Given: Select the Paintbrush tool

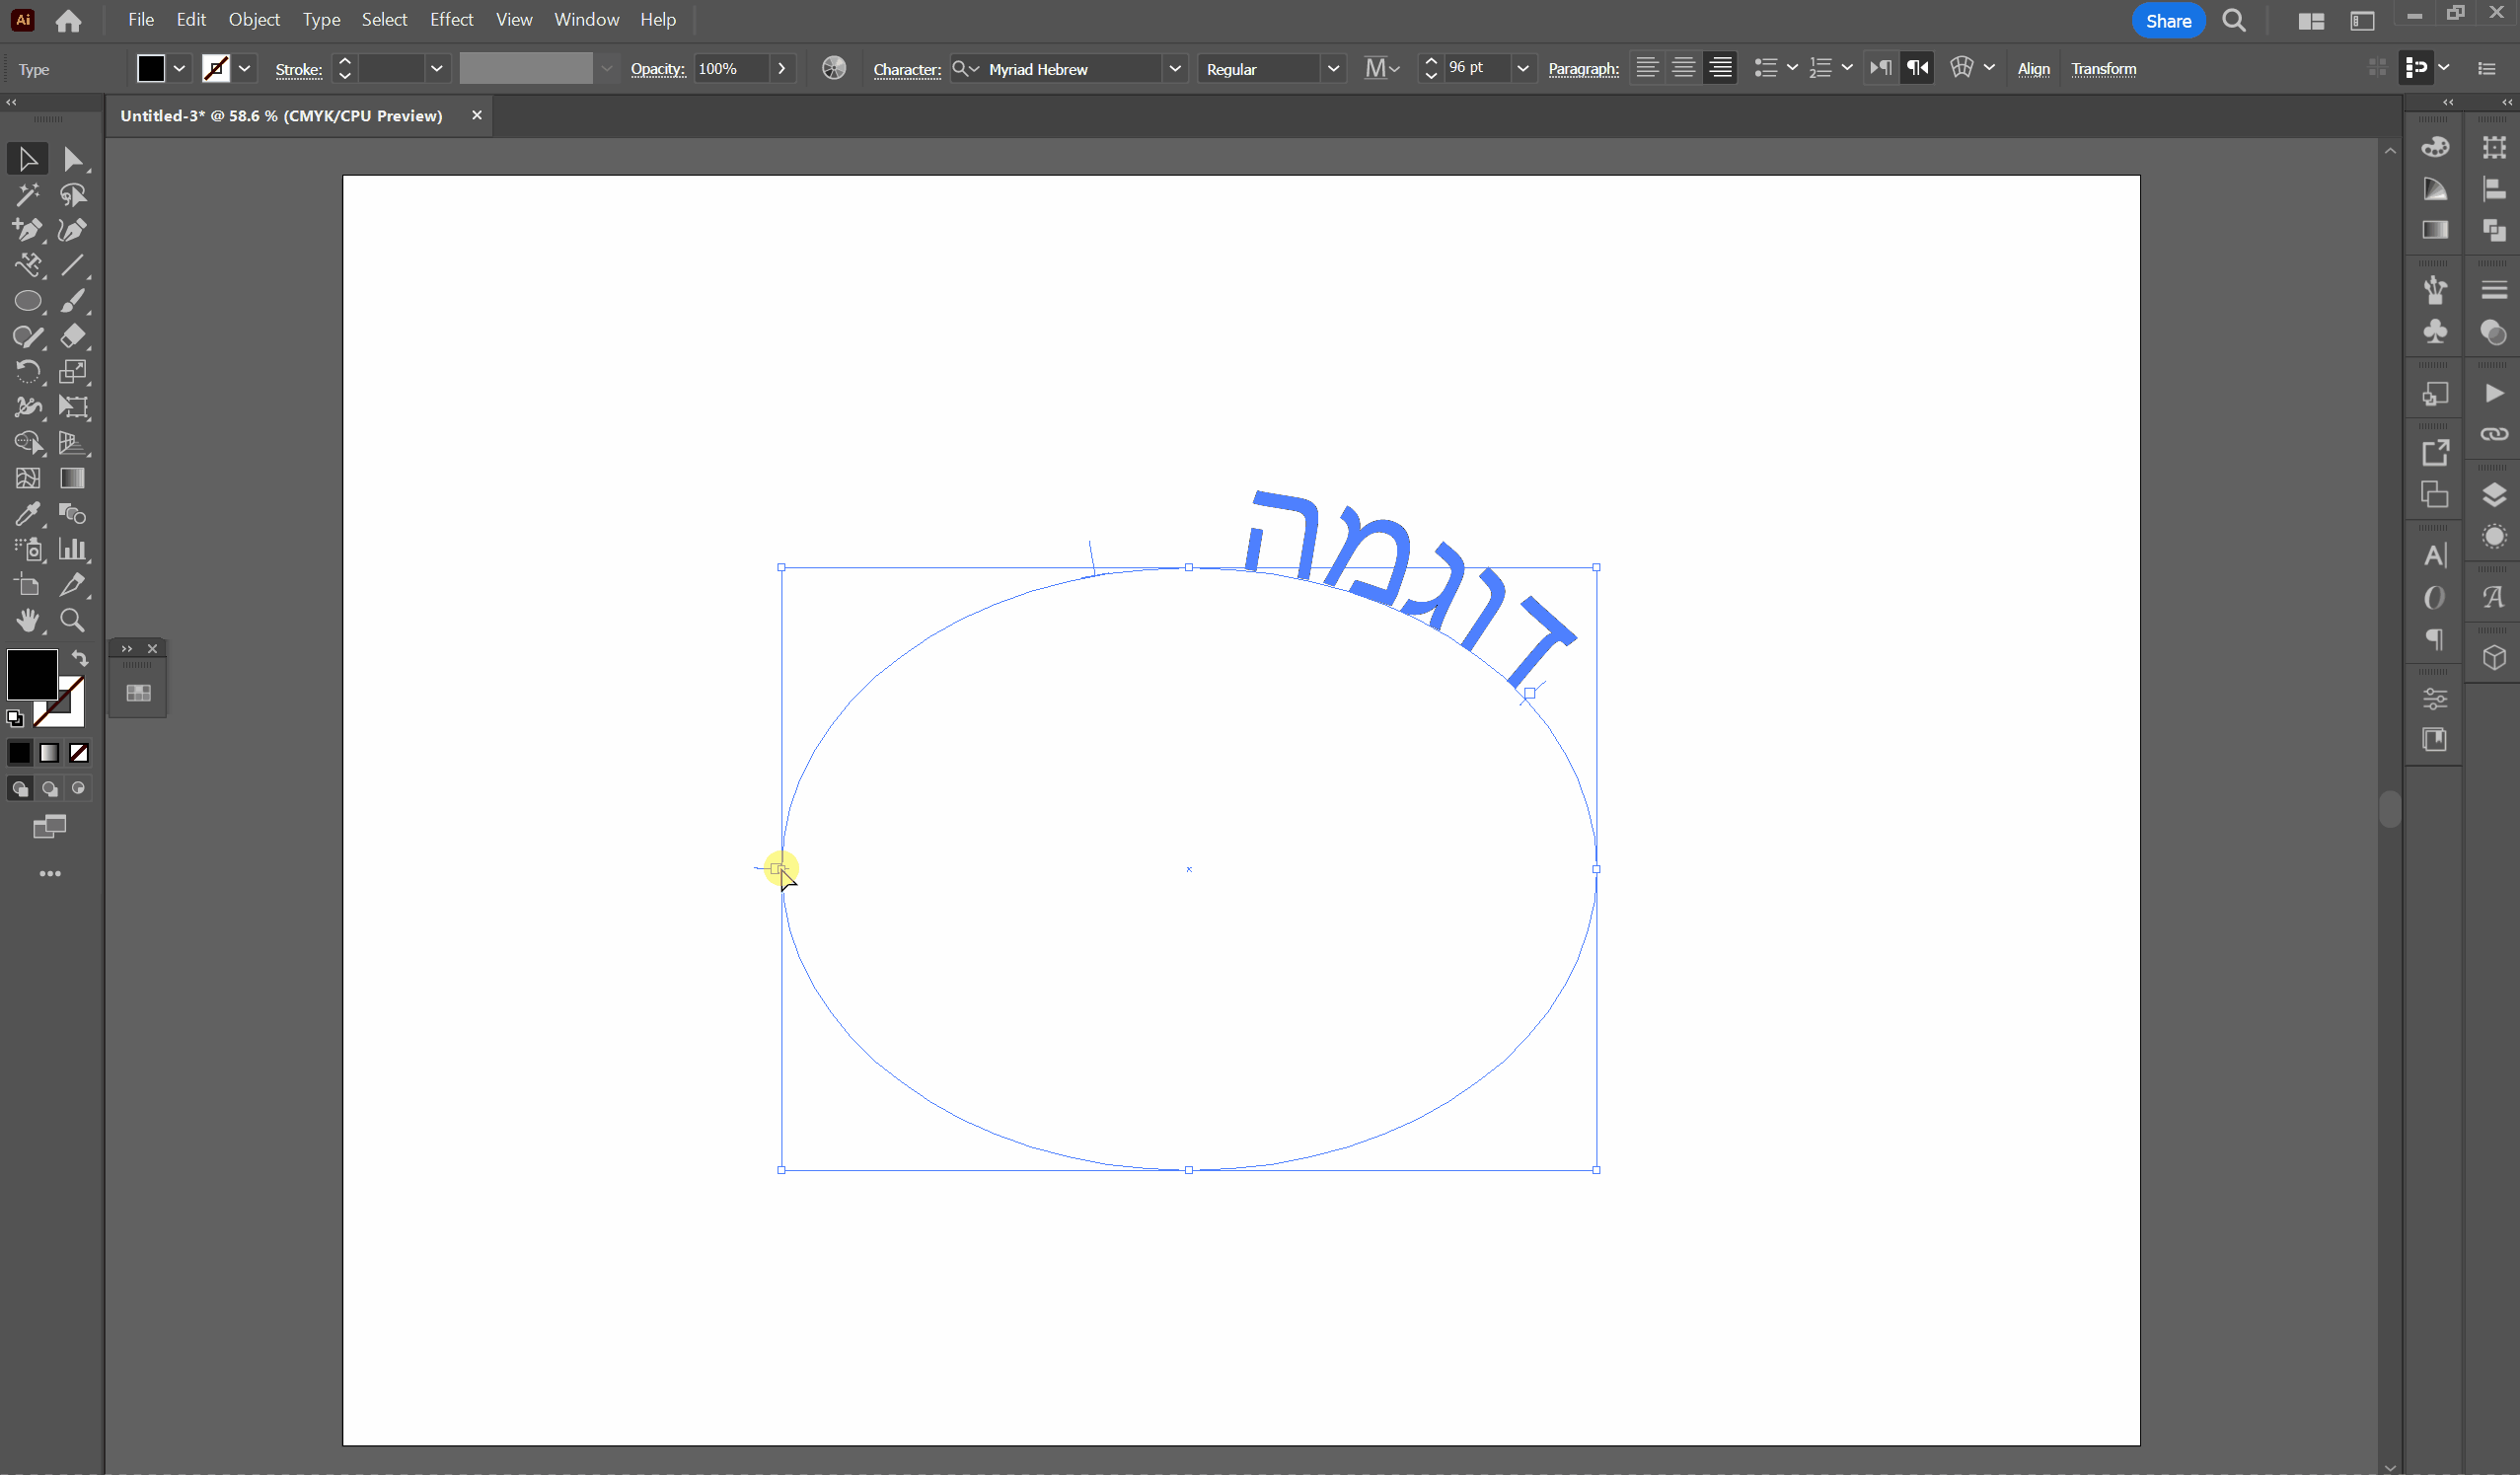Looking at the screenshot, I should (73, 301).
